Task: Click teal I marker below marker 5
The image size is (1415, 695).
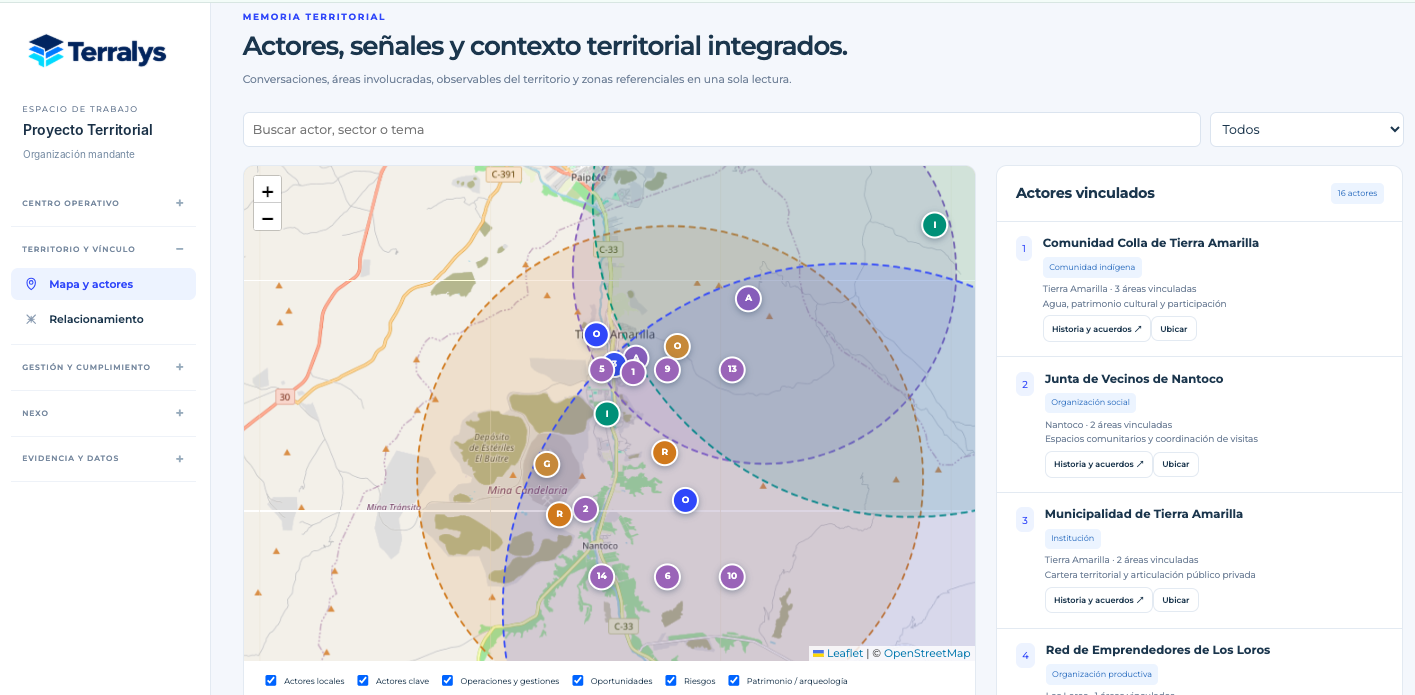Action: (607, 414)
